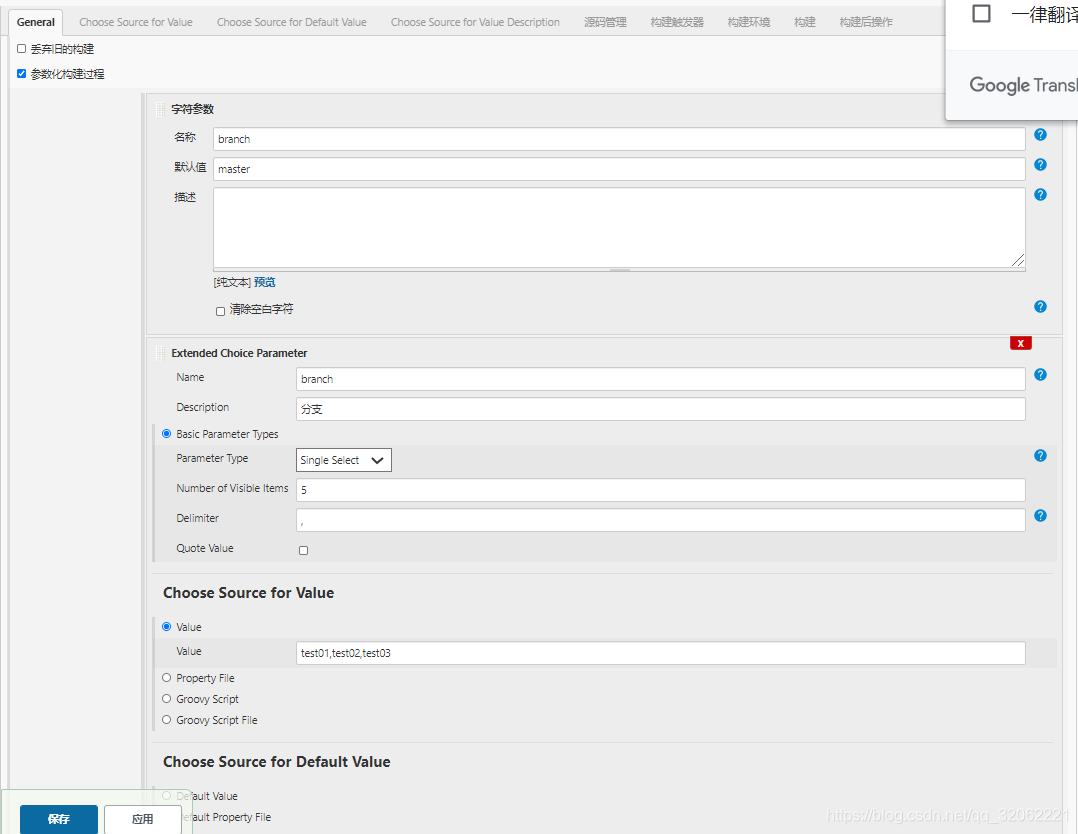Enable the Quote Value checkbox
Screen dimensions: 1078x834
303,549
